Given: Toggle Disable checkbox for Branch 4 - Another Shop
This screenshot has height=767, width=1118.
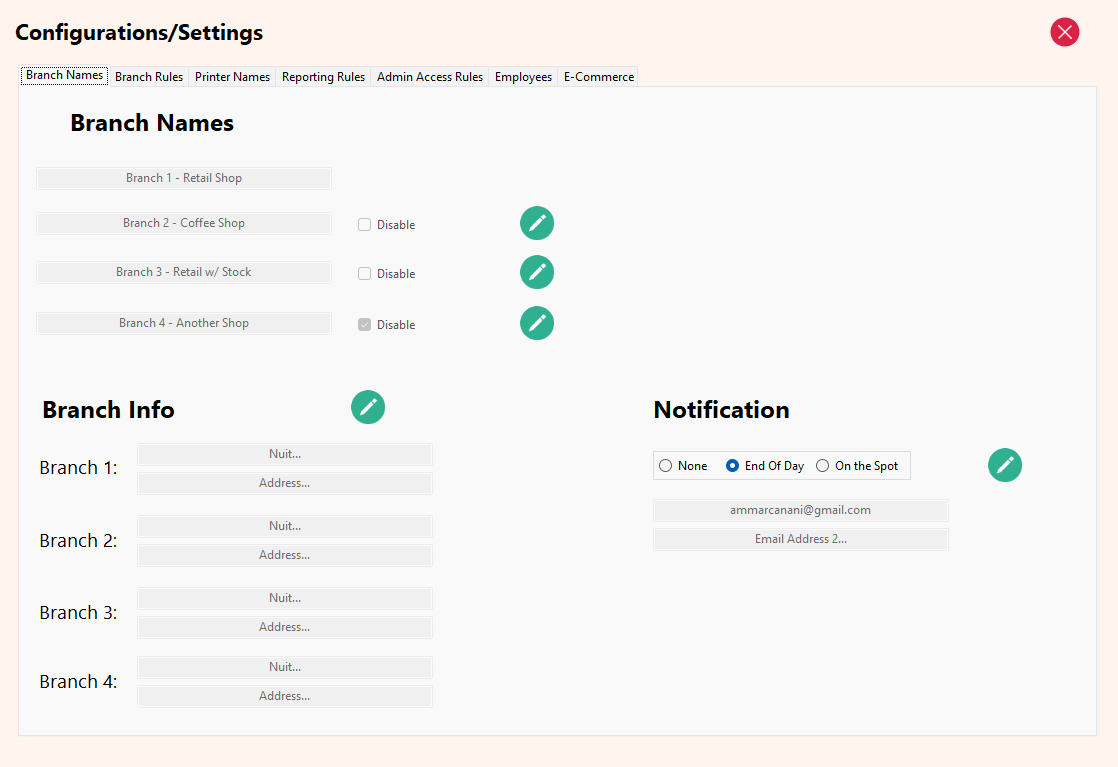Looking at the screenshot, I should point(364,324).
